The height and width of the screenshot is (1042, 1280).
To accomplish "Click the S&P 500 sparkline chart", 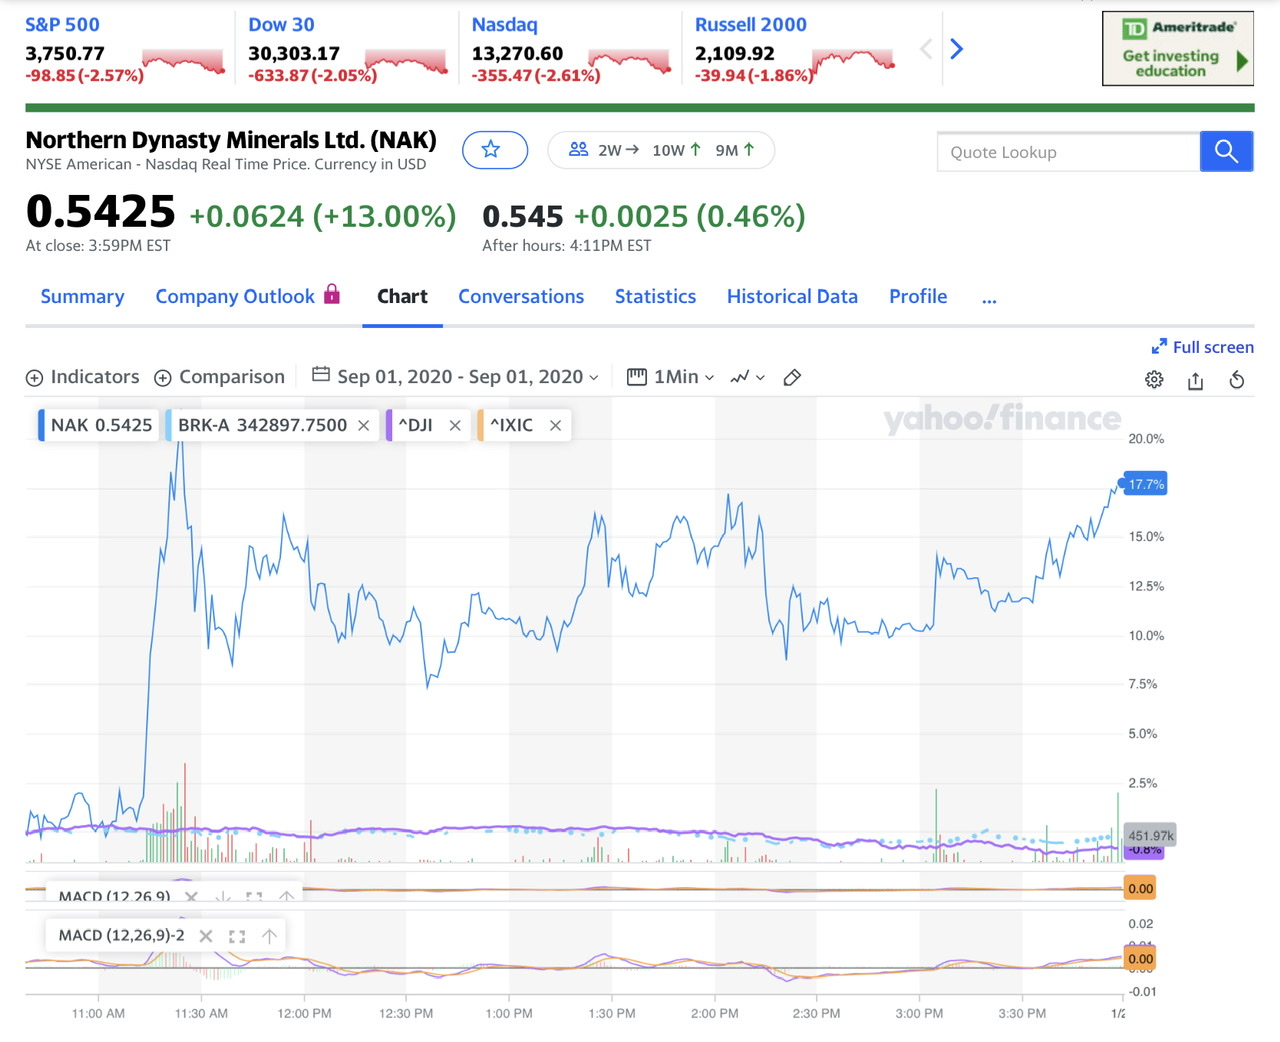I will [x=184, y=61].
